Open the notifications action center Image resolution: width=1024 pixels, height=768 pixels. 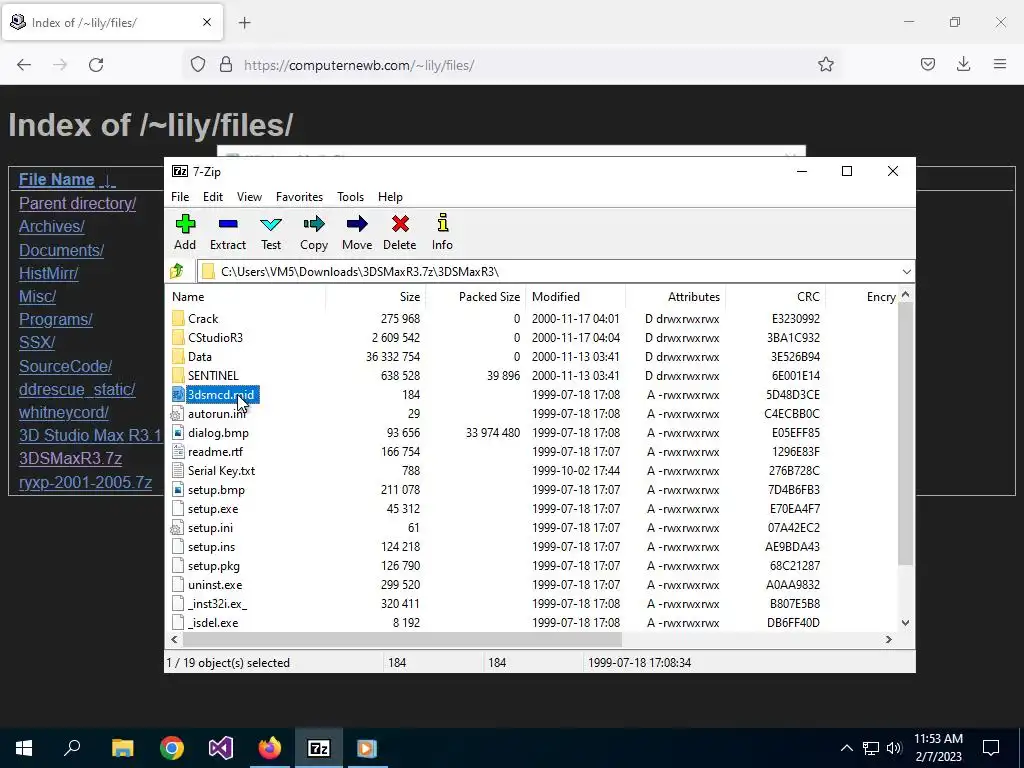(991, 748)
